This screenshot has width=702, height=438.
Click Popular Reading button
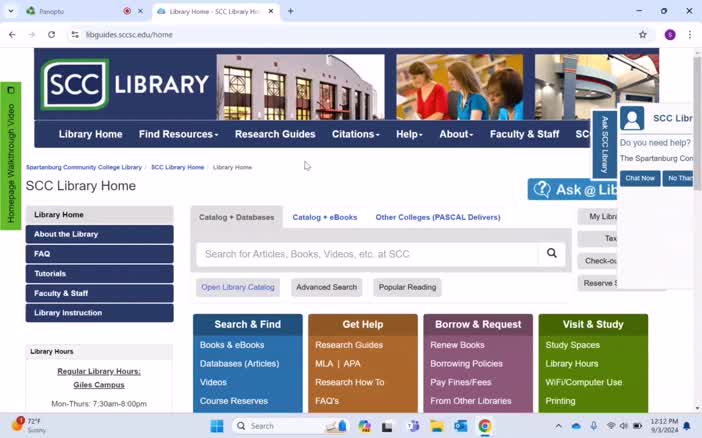407,287
